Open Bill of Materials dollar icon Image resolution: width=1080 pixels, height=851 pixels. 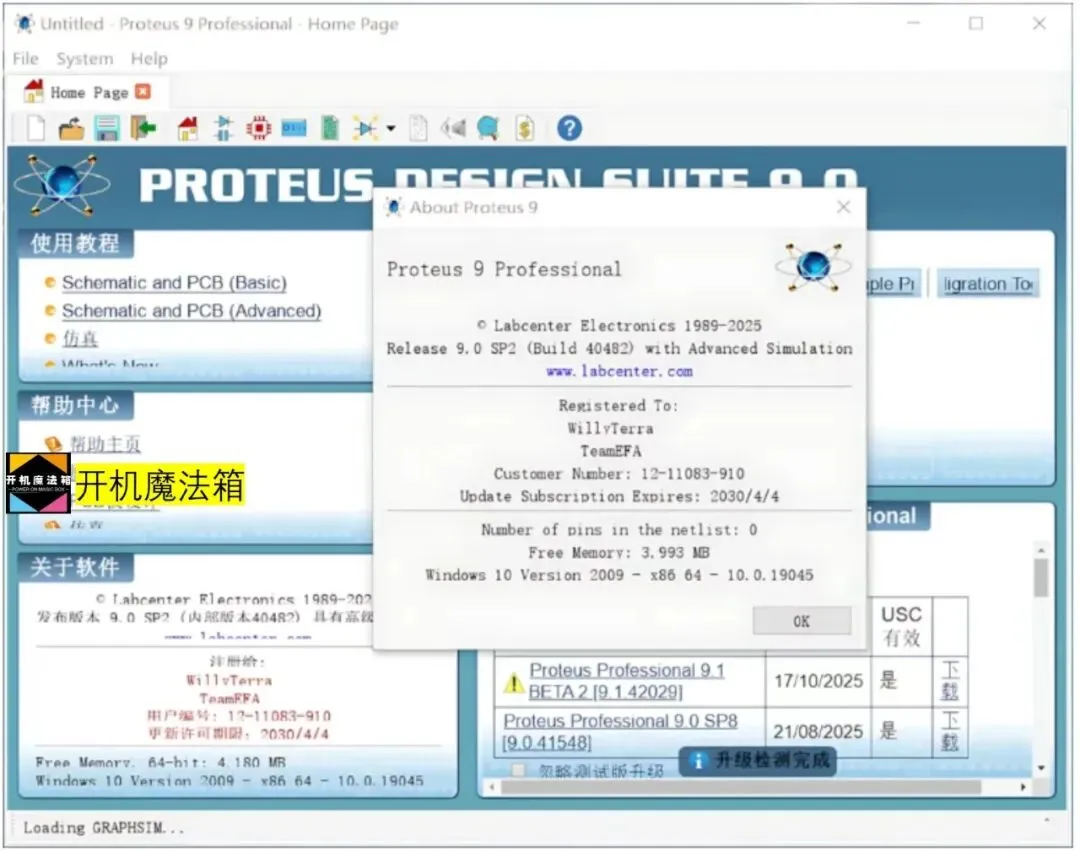524,129
